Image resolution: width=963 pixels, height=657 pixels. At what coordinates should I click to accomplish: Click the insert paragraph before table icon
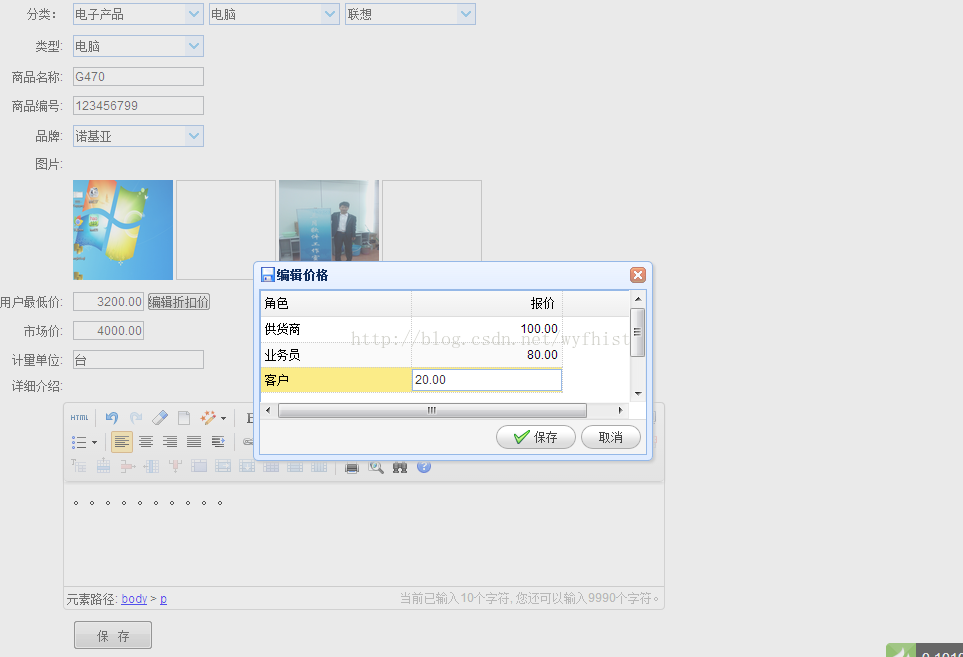pyautogui.click(x=79, y=466)
